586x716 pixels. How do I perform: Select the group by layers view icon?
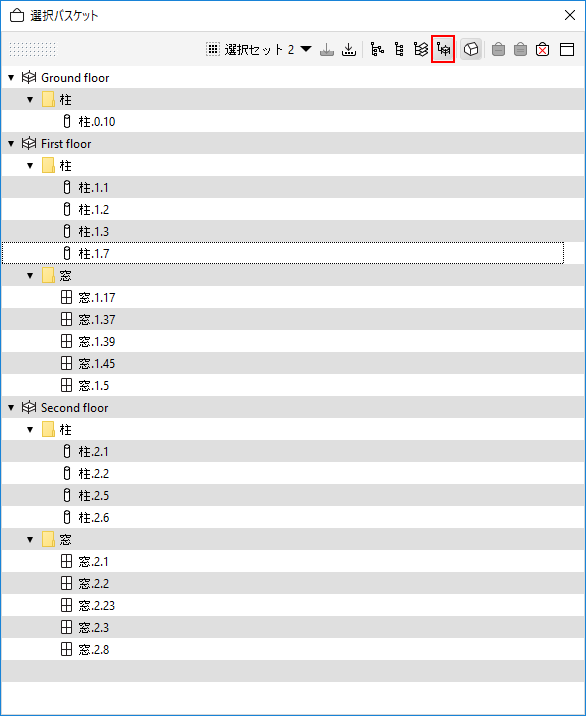(421, 49)
